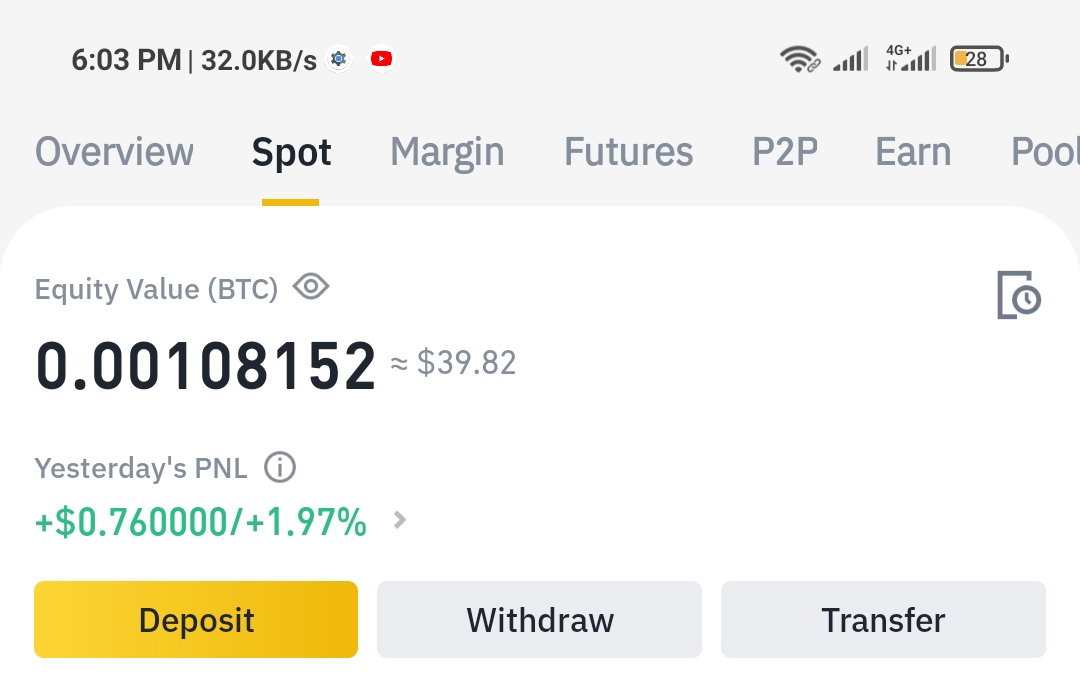The width and height of the screenshot is (1080, 696).
Task: Open the P2P tab
Action: pos(785,152)
